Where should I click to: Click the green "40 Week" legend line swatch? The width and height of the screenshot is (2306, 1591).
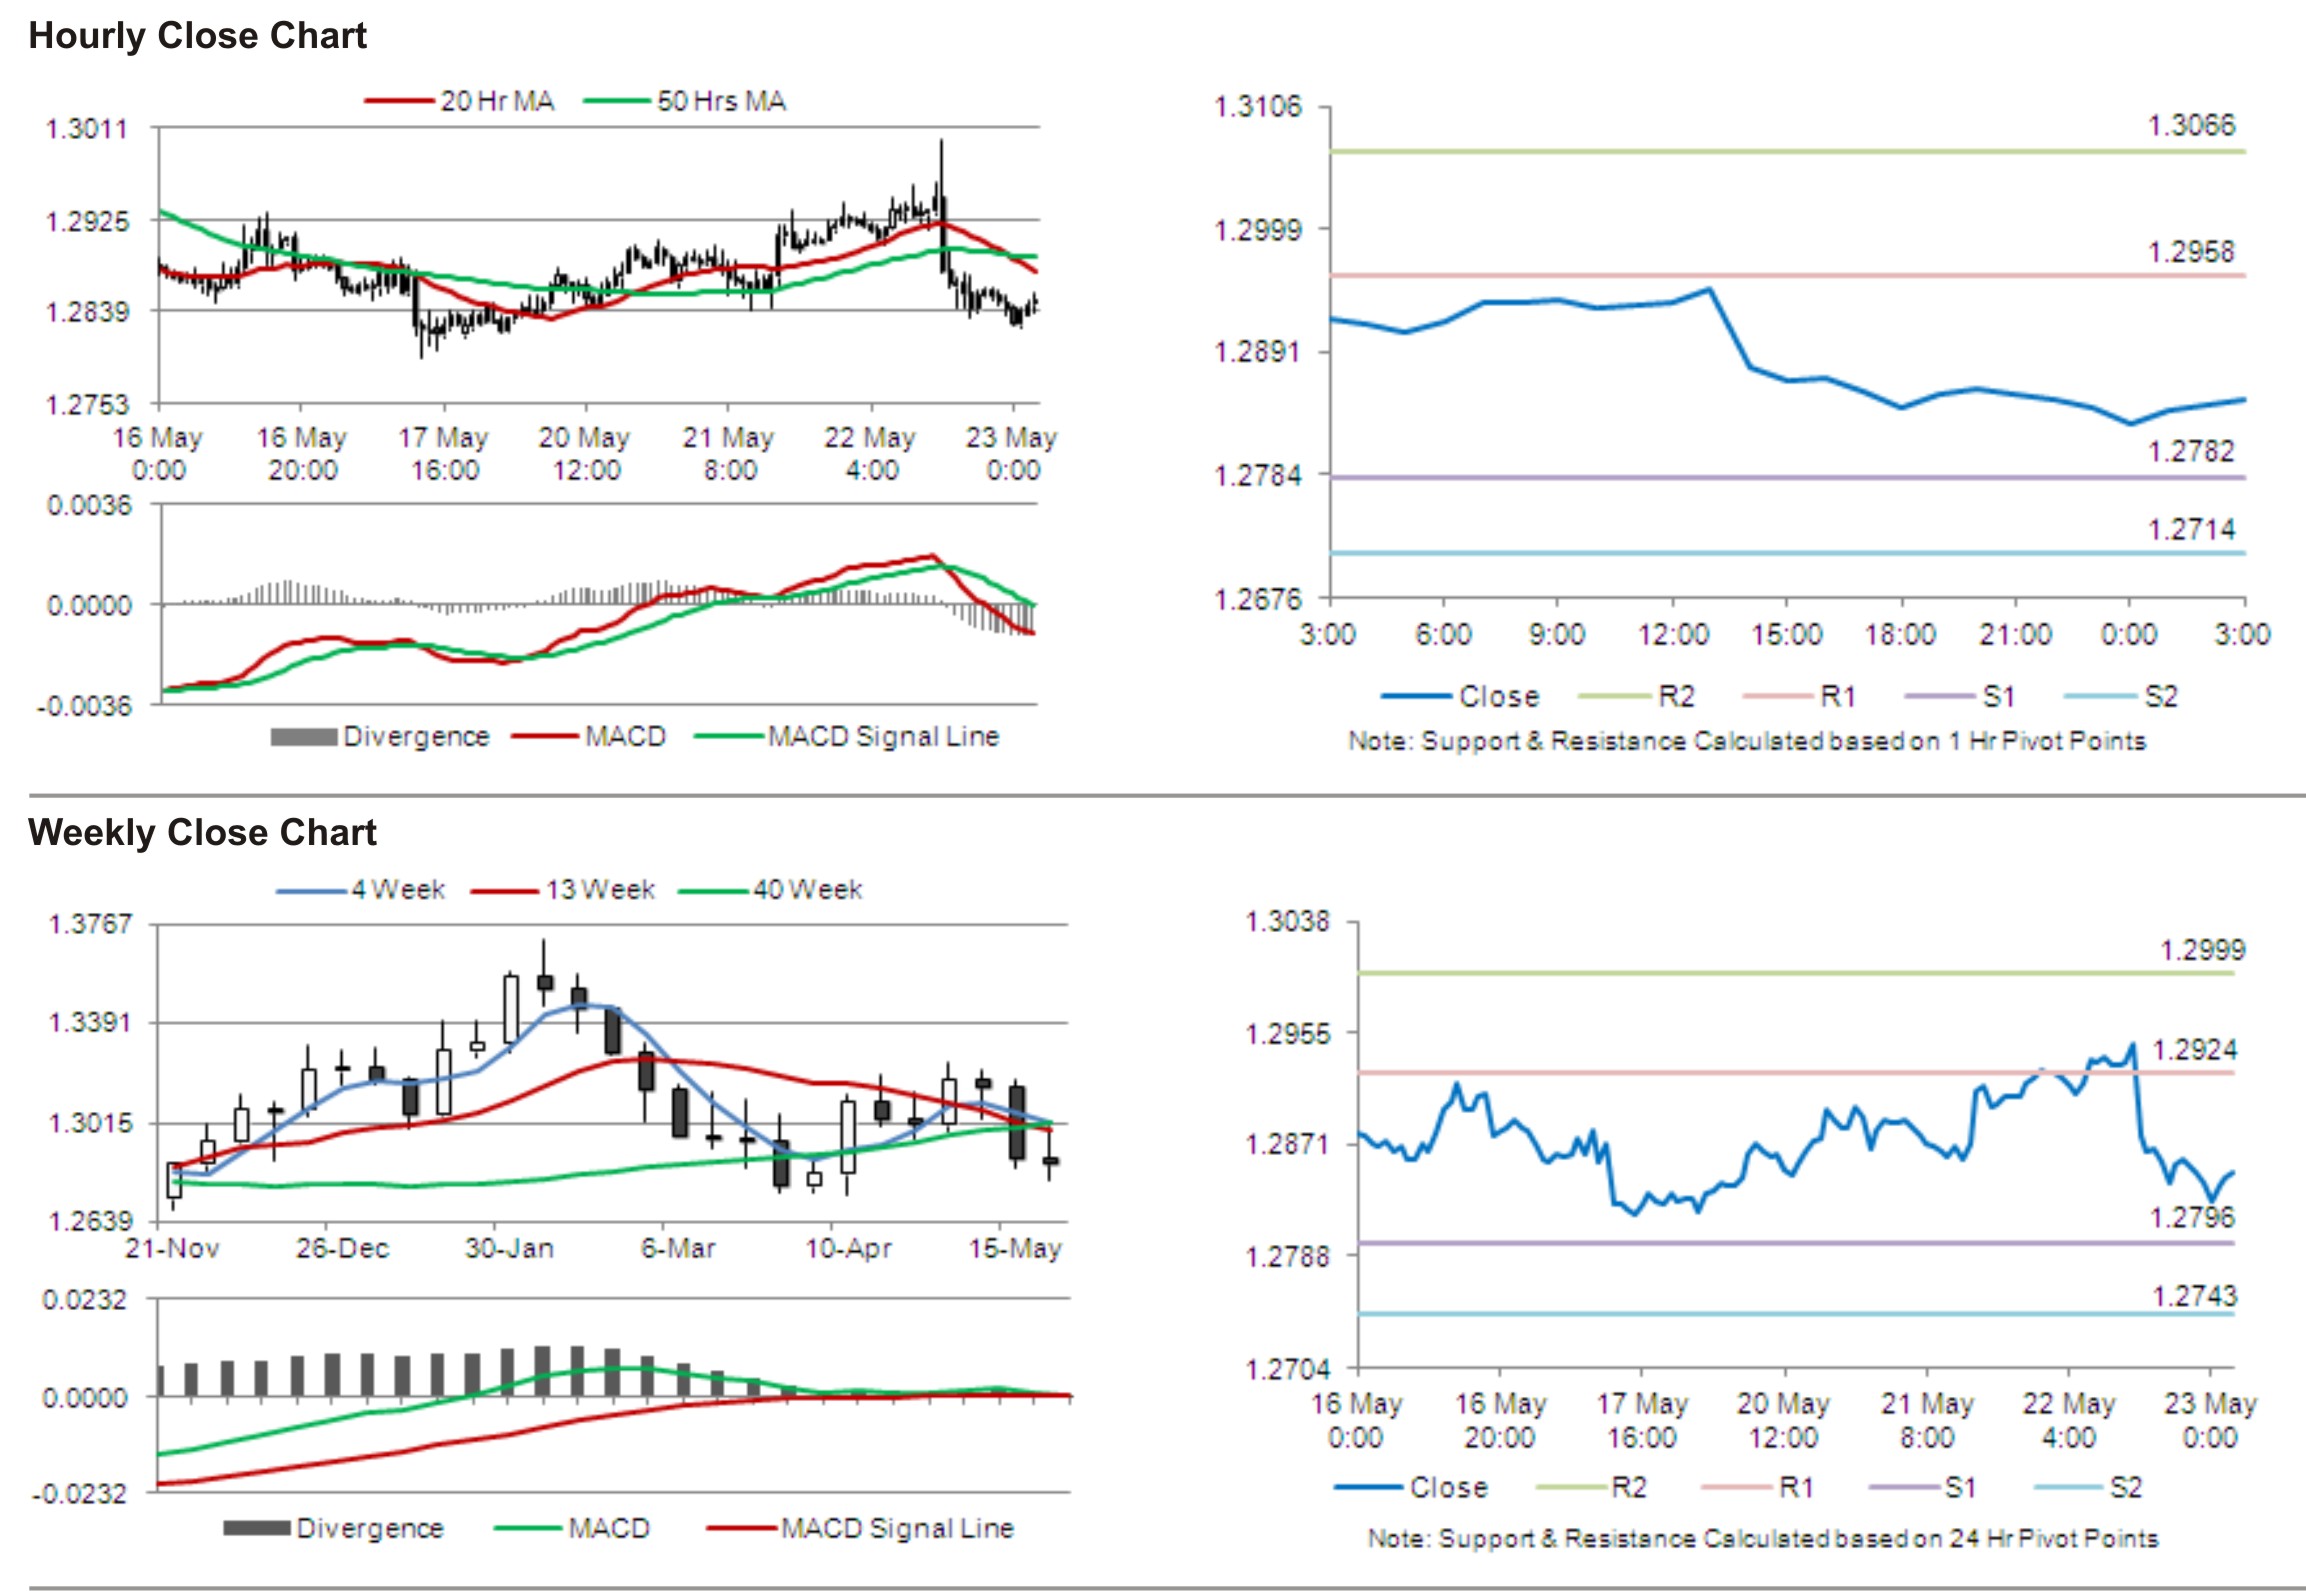click(x=714, y=890)
